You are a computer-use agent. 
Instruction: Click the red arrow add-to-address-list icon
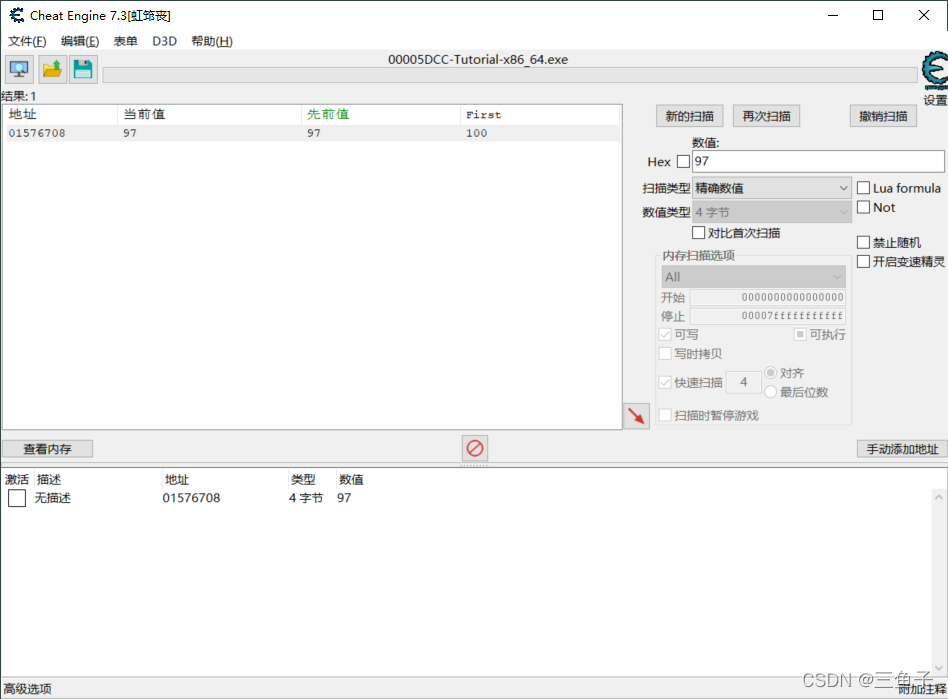tap(636, 416)
